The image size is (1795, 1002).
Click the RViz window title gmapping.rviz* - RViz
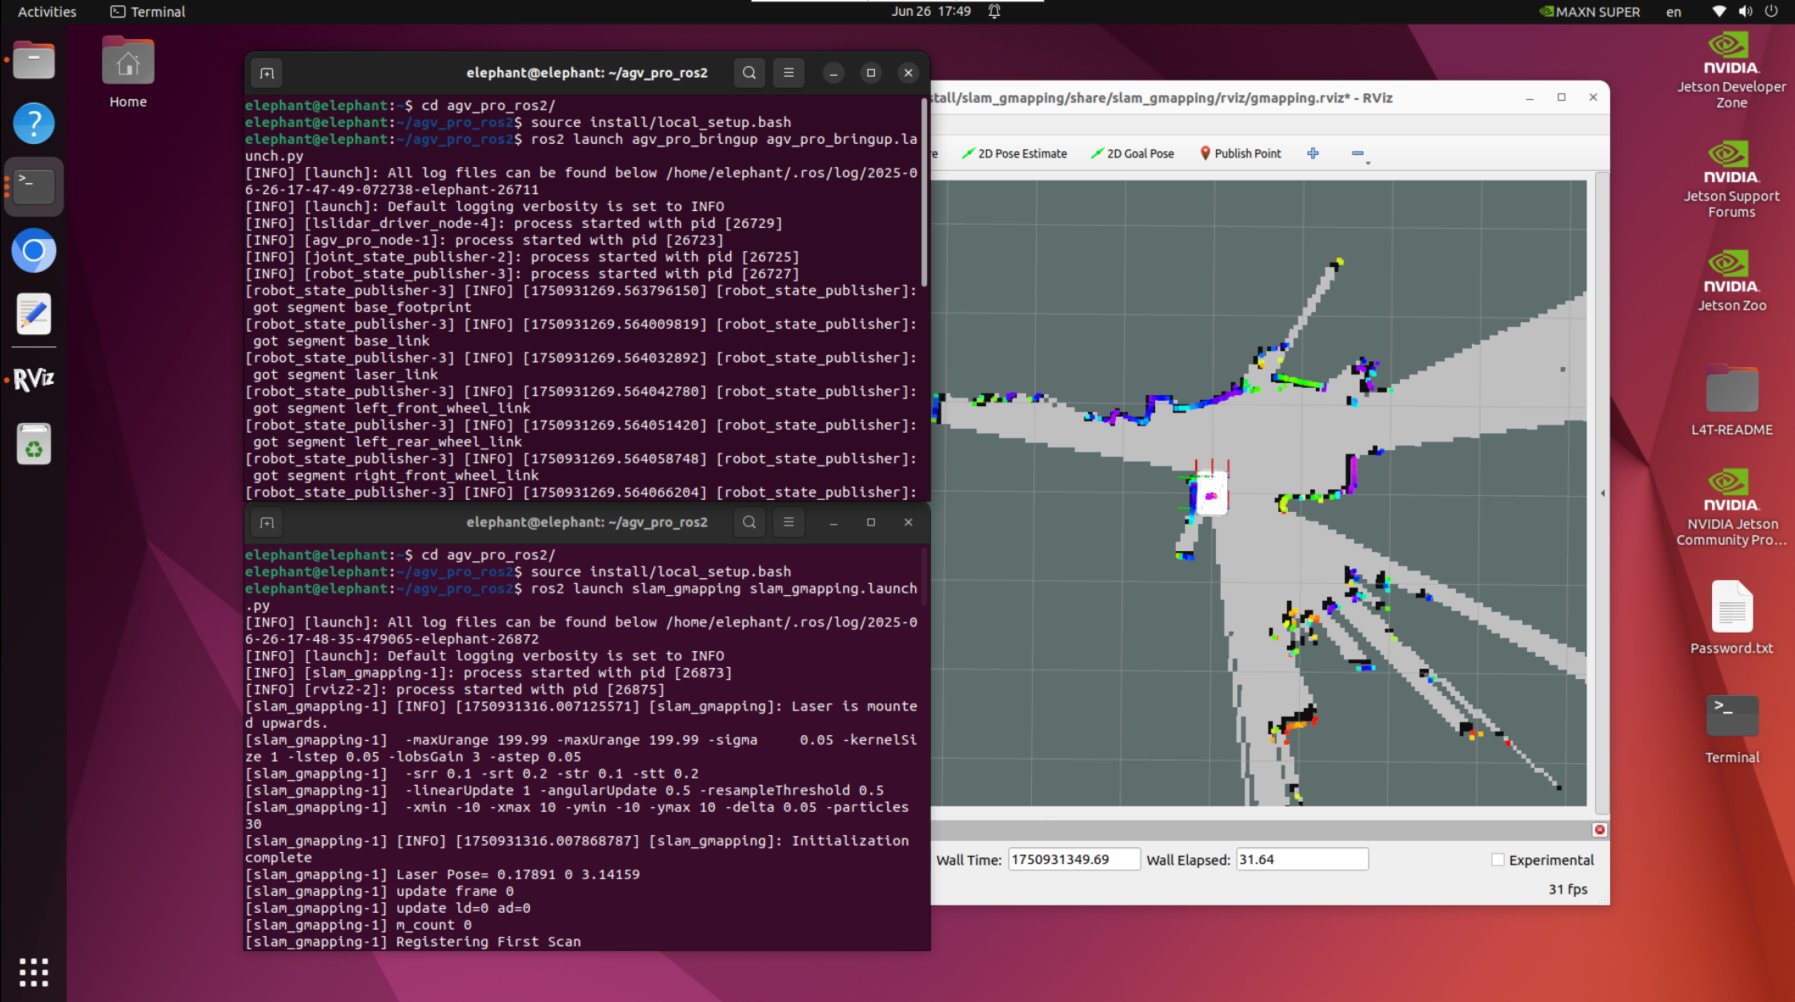tap(1162, 98)
